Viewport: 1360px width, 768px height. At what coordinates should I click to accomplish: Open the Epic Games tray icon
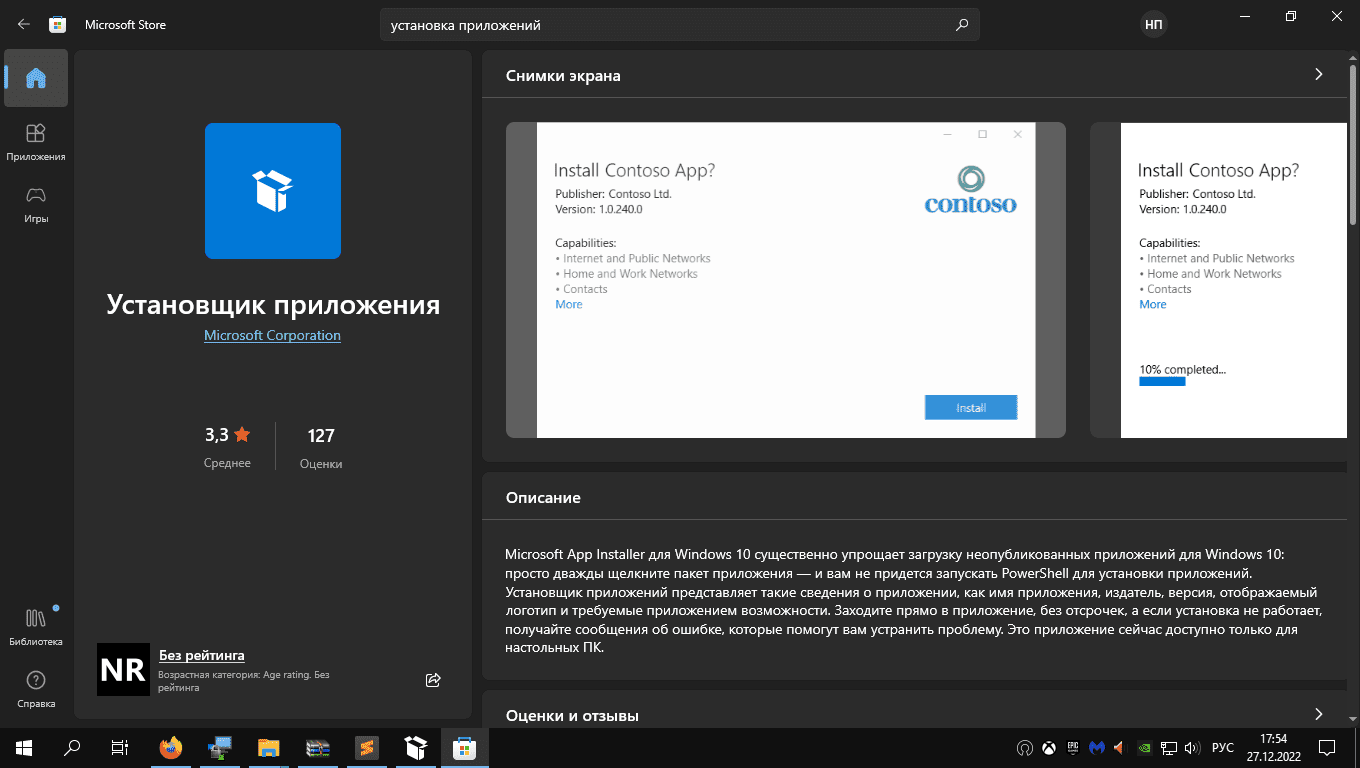[x=1073, y=747]
